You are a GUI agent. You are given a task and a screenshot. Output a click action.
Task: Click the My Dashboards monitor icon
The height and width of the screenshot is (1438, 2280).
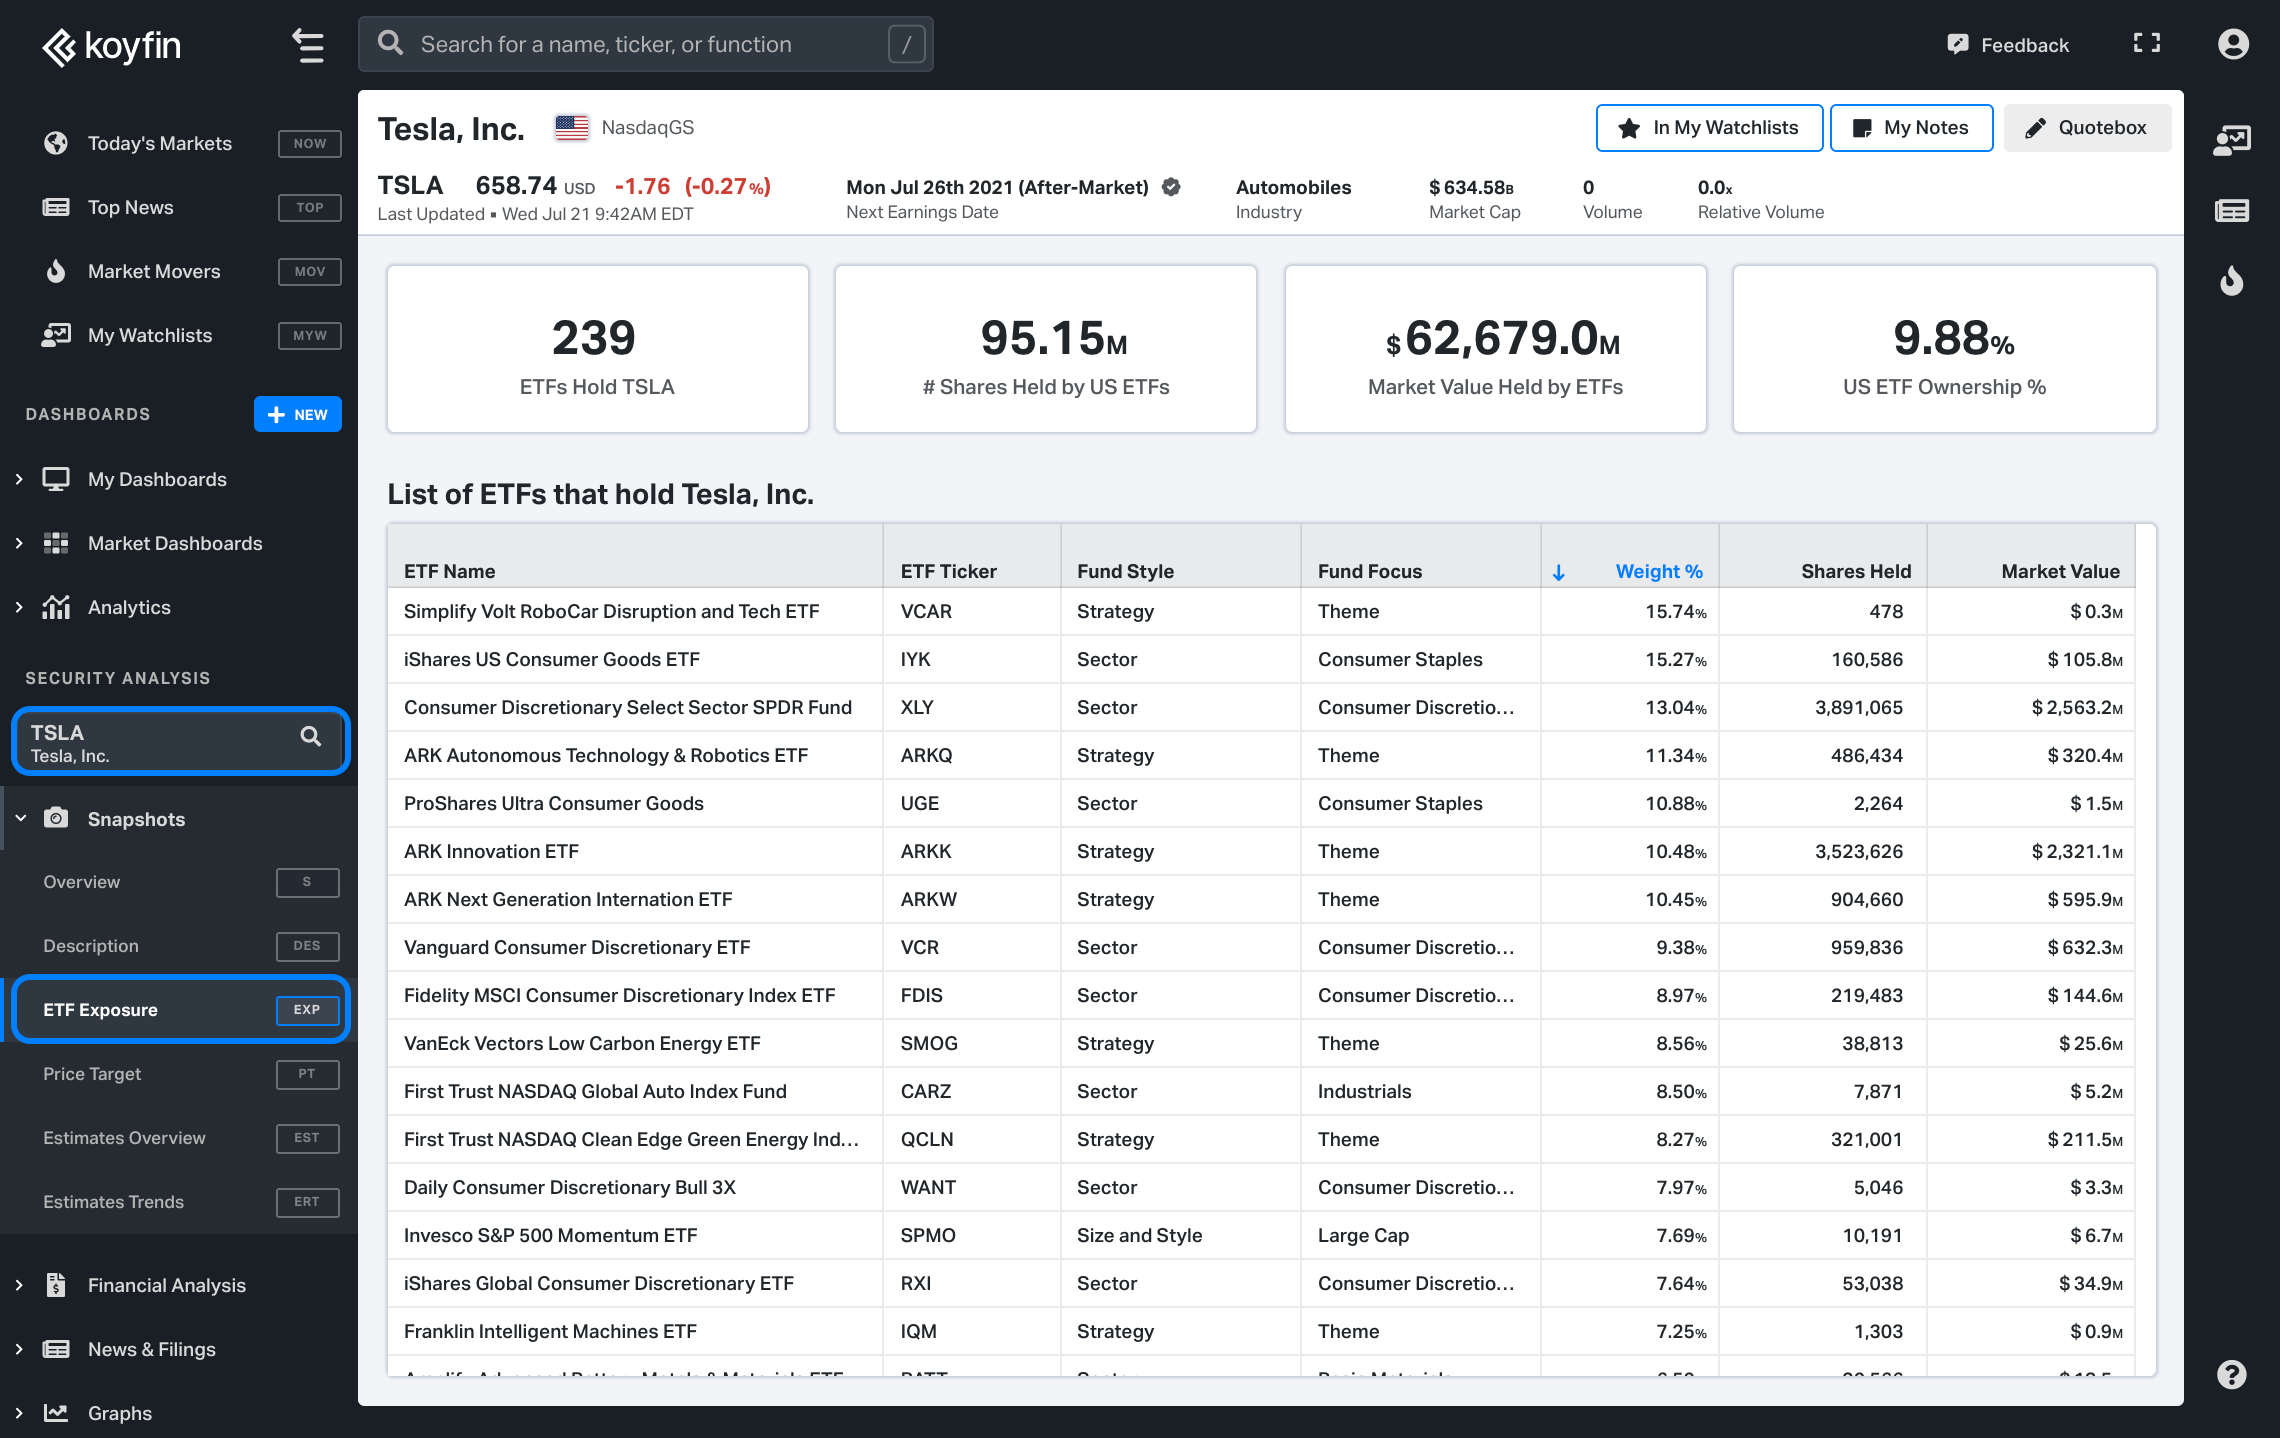click(x=56, y=479)
